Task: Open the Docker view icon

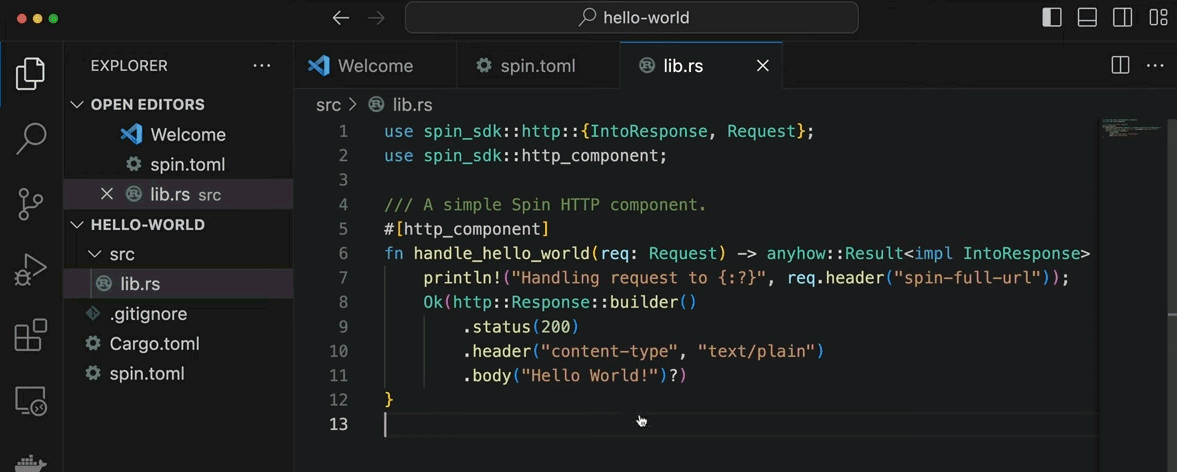Action: point(31,462)
